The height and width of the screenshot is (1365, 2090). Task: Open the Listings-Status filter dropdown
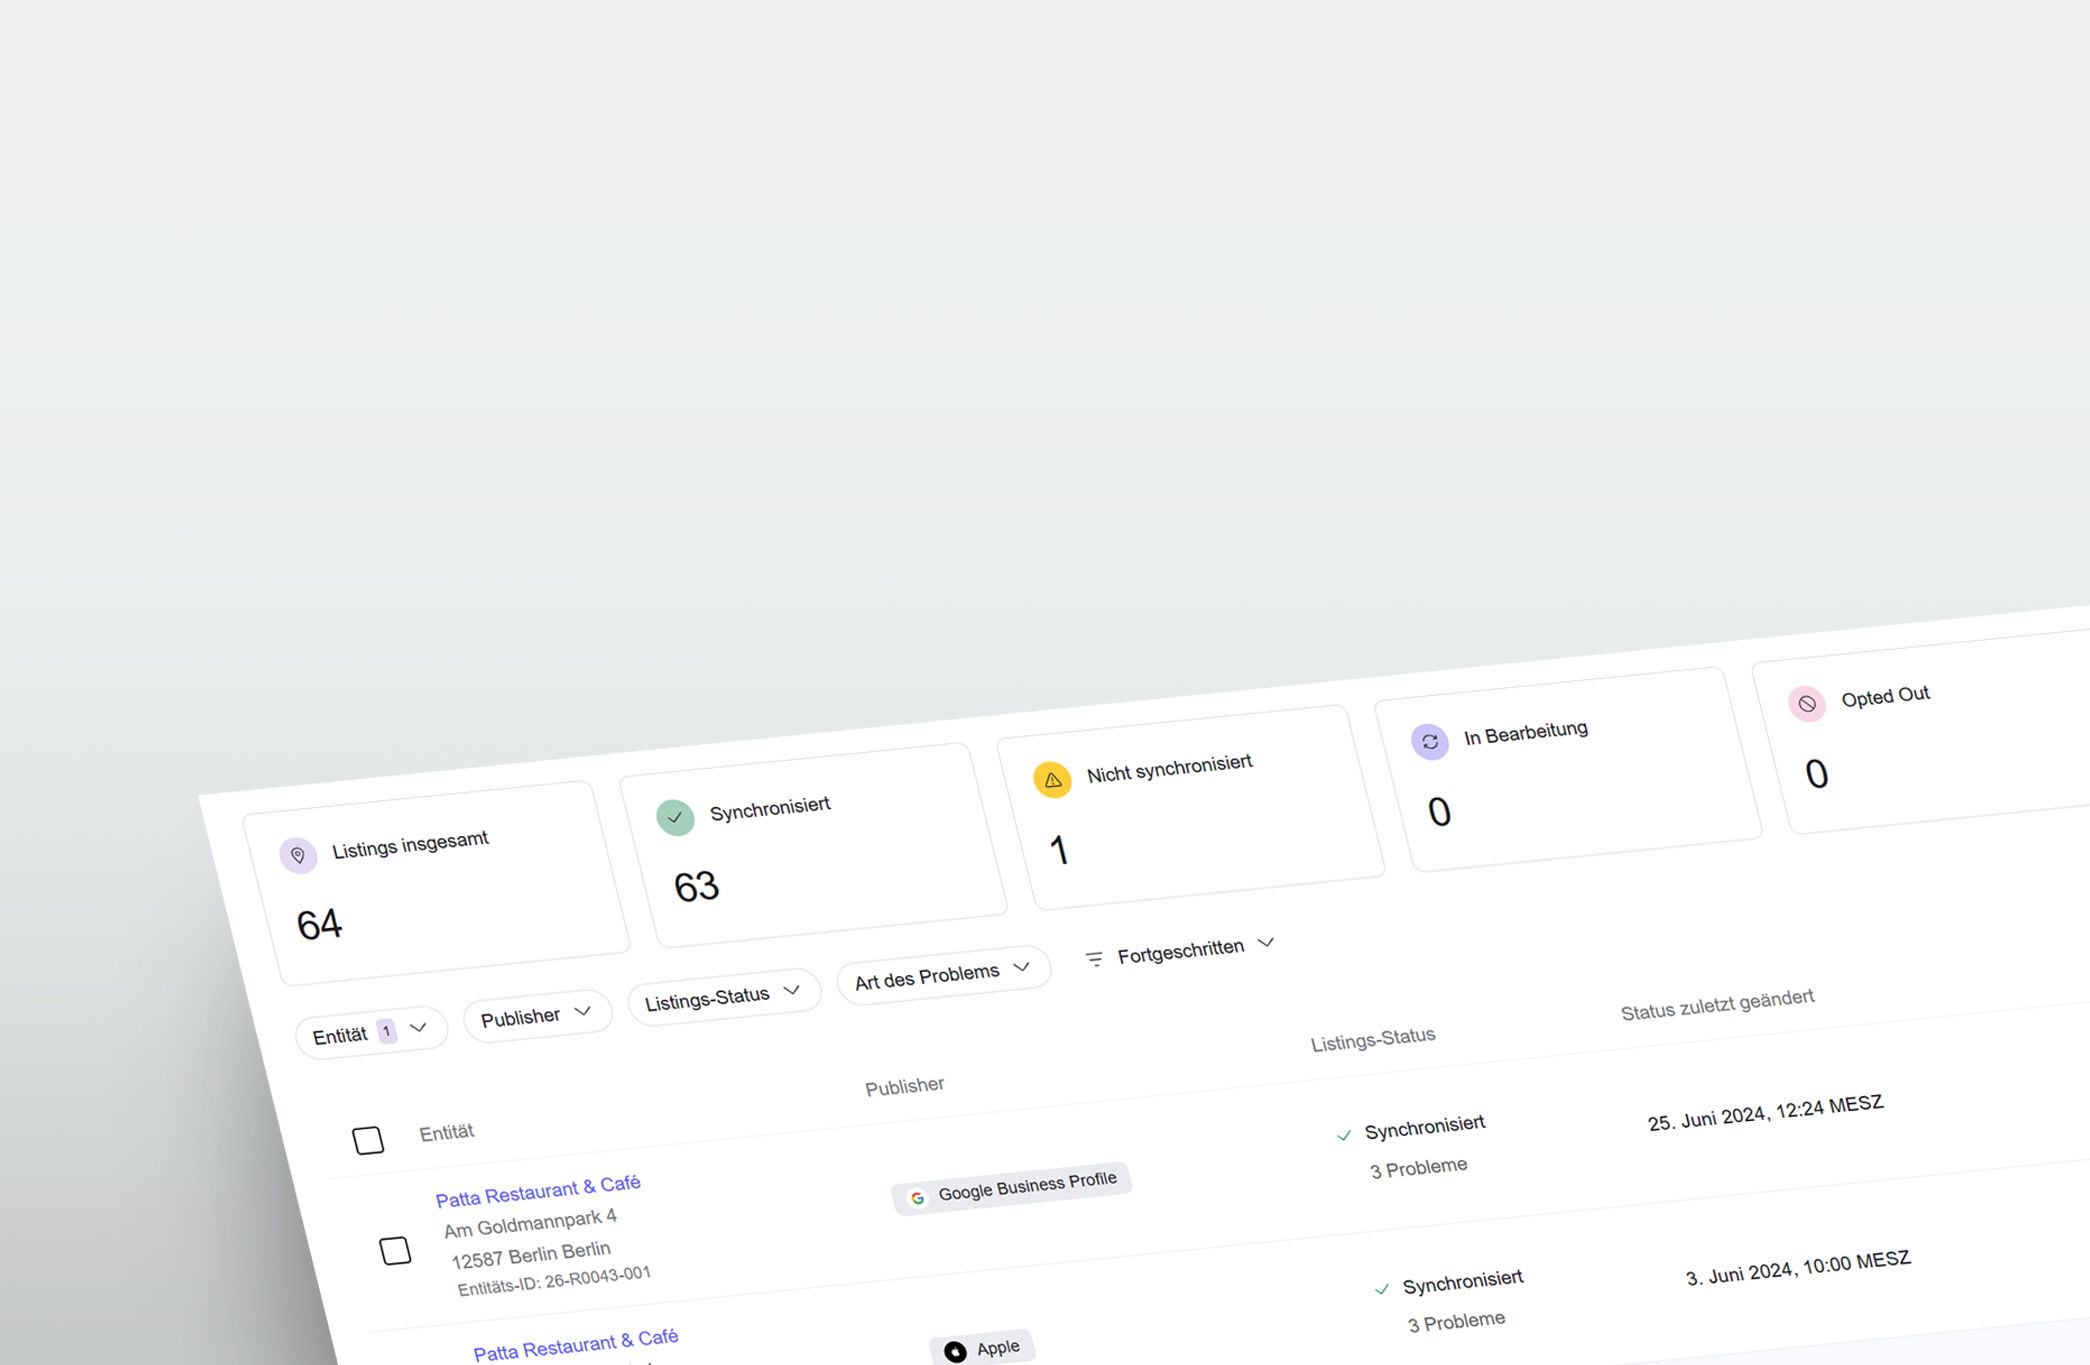(x=724, y=997)
